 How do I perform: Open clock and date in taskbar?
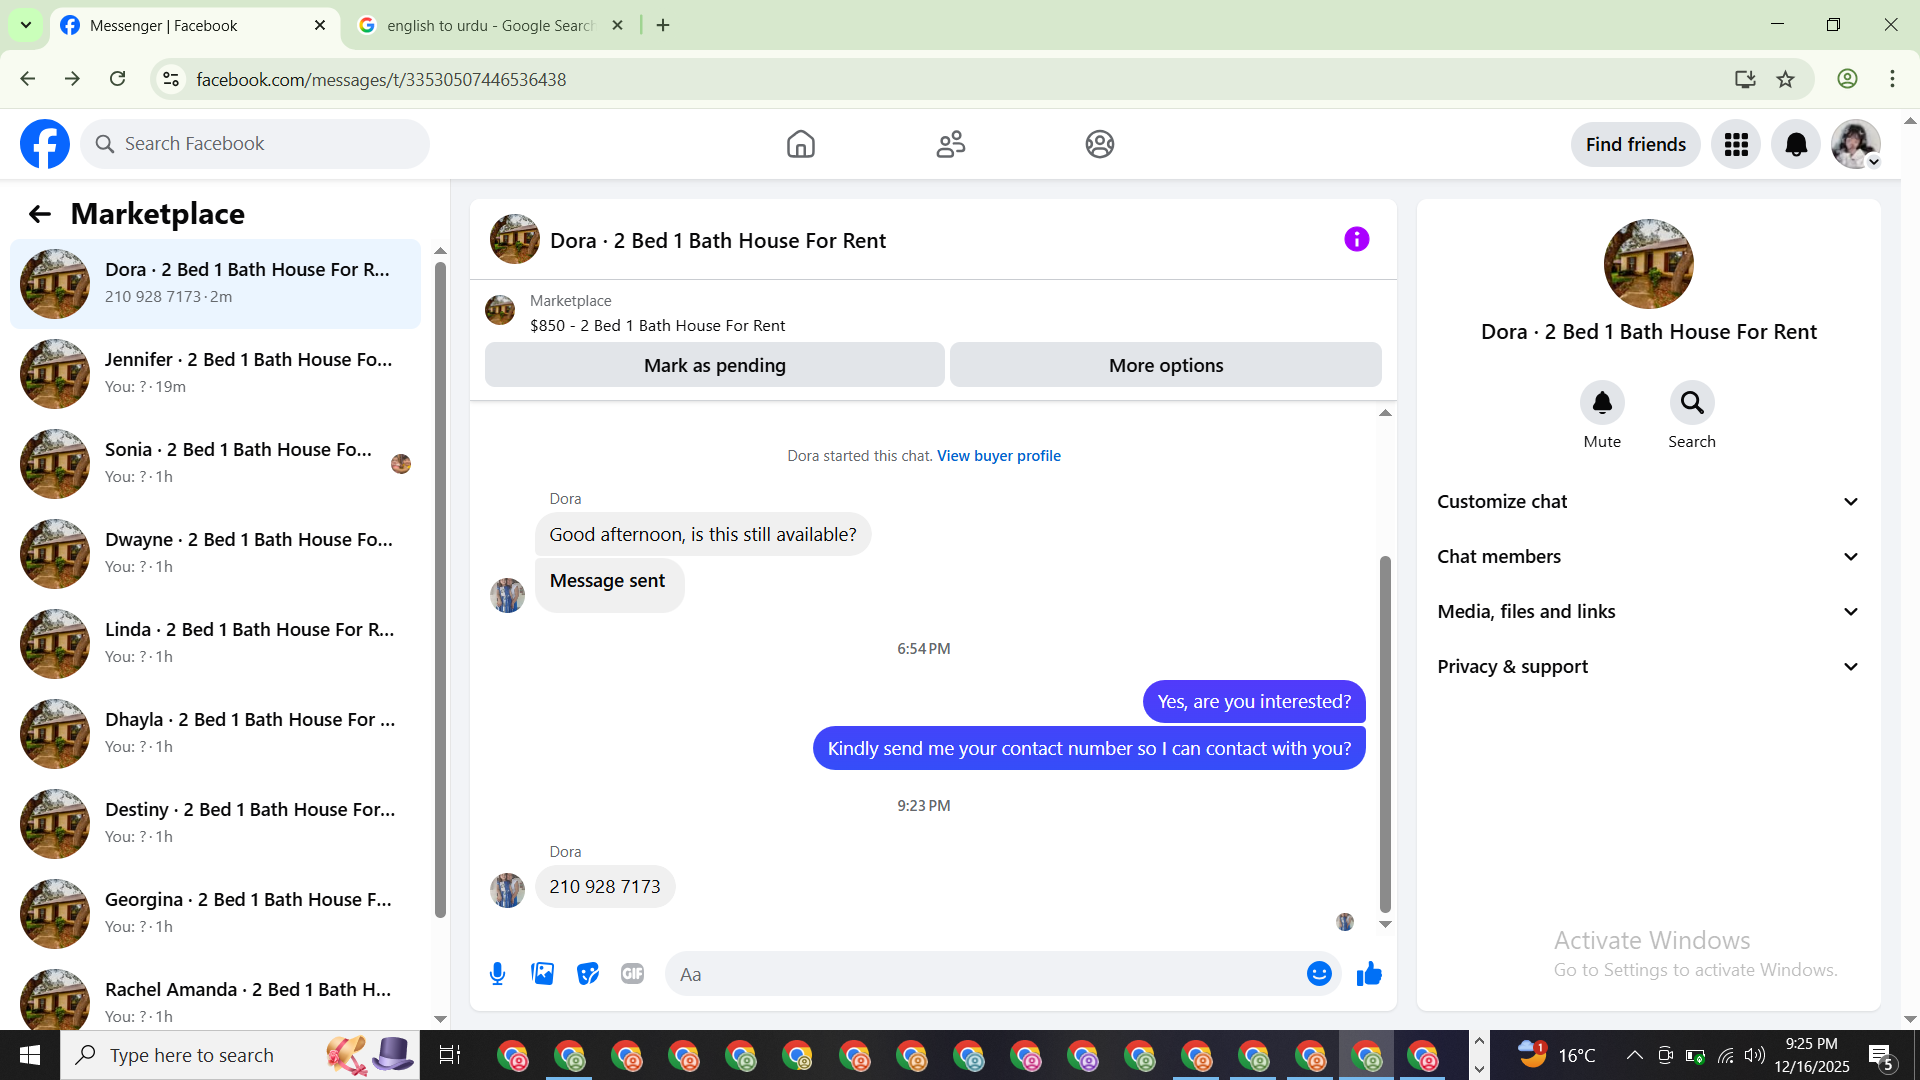click(1812, 1055)
